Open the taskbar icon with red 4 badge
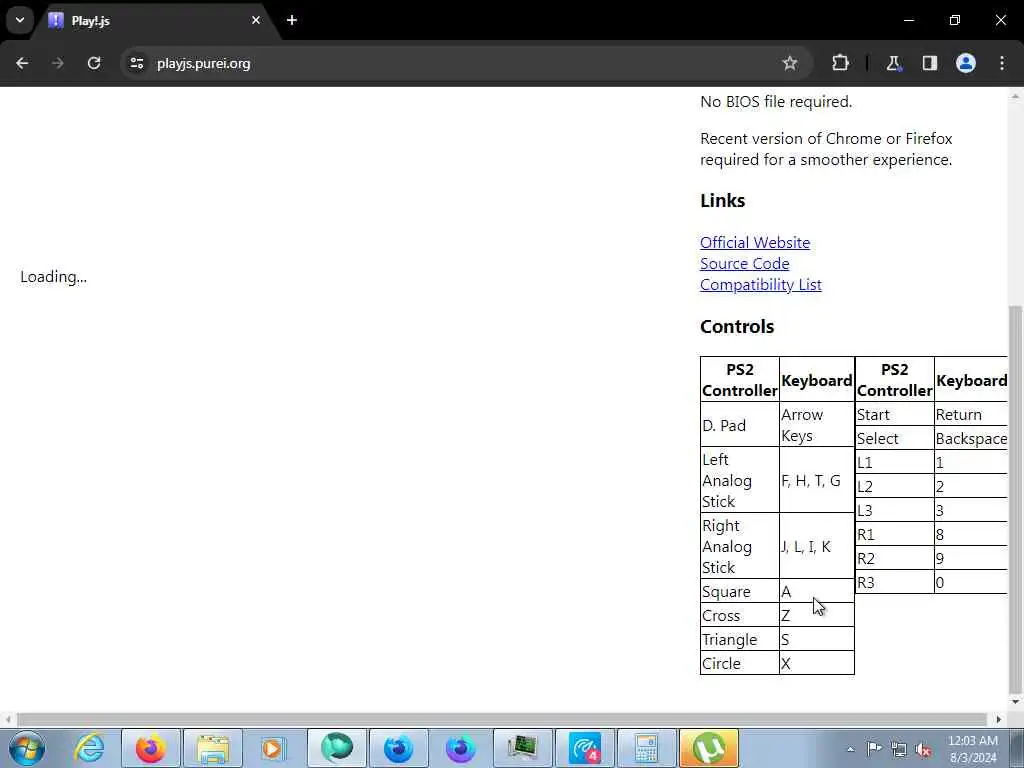The width and height of the screenshot is (1024, 768). pos(584,748)
